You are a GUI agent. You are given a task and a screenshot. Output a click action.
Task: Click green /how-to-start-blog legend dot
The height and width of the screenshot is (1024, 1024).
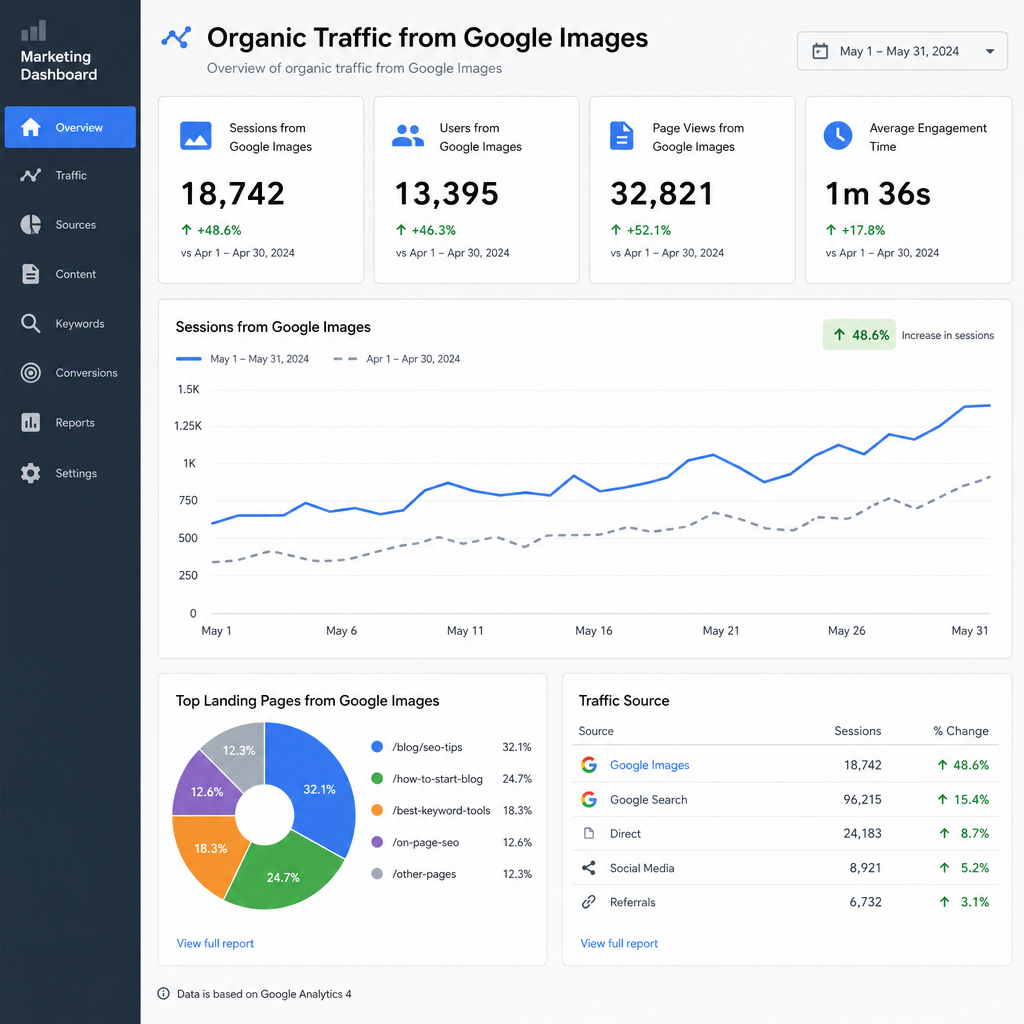(377, 778)
